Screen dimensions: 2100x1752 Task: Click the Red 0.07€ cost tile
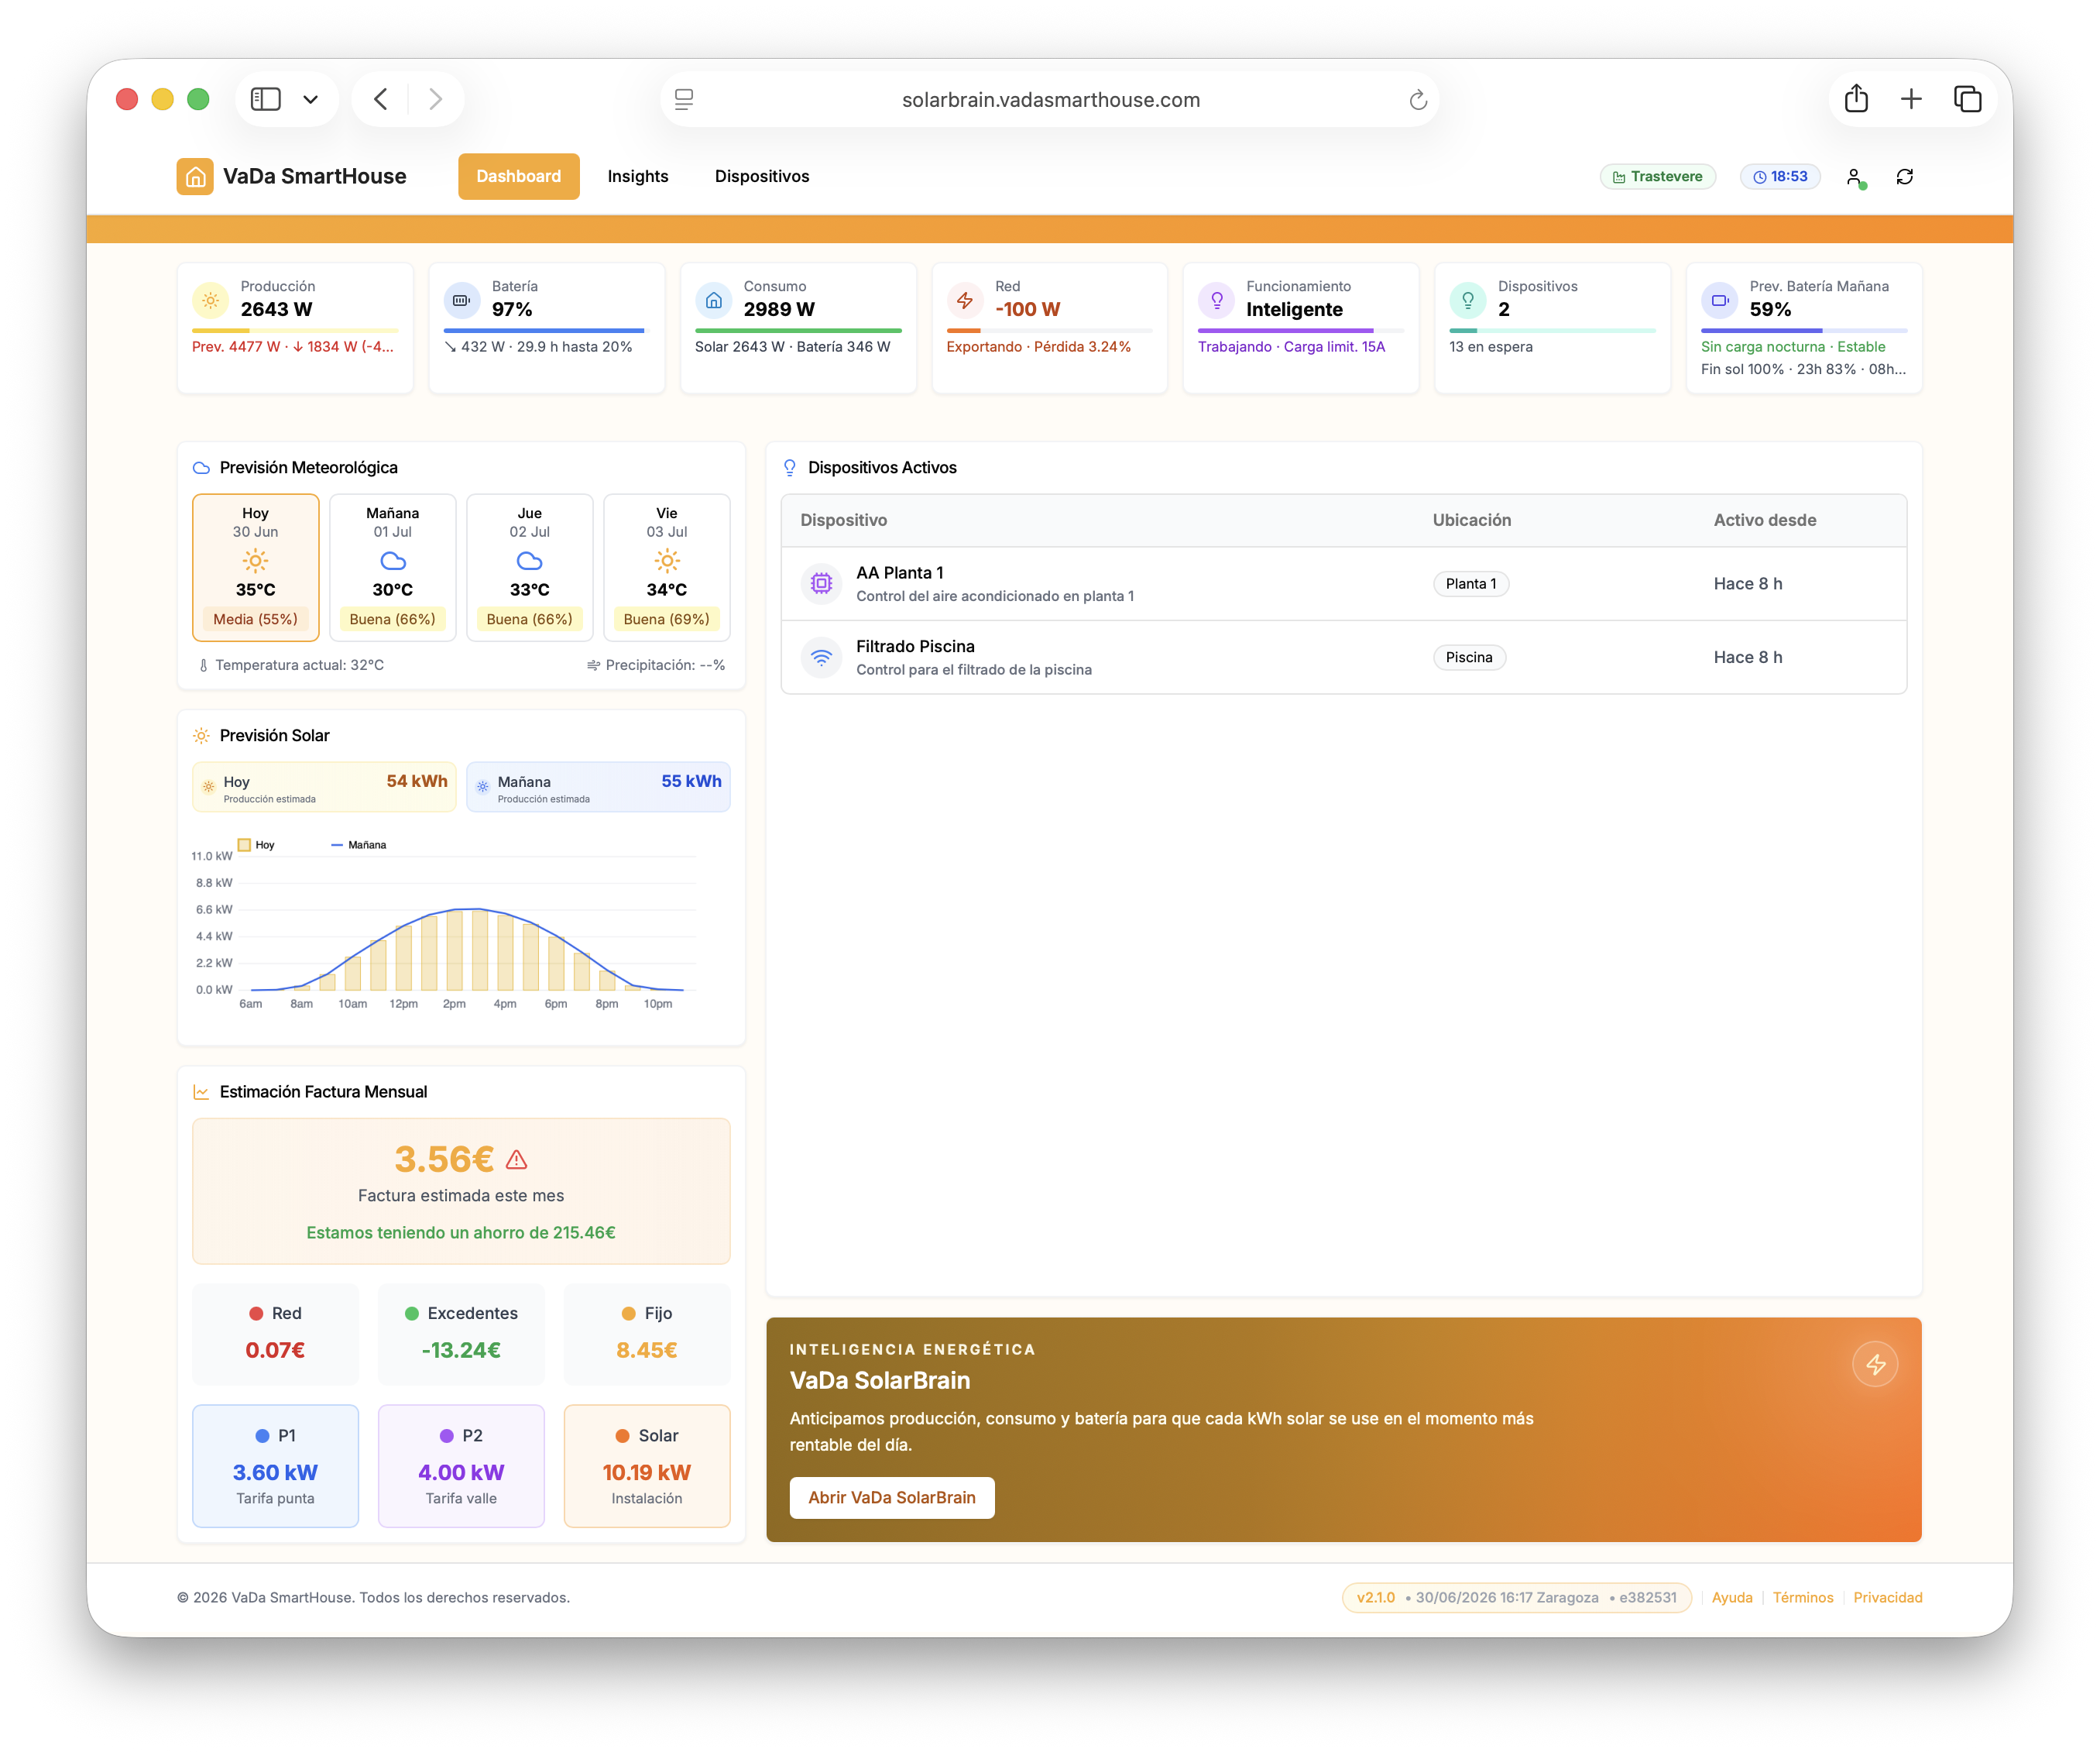point(275,1334)
